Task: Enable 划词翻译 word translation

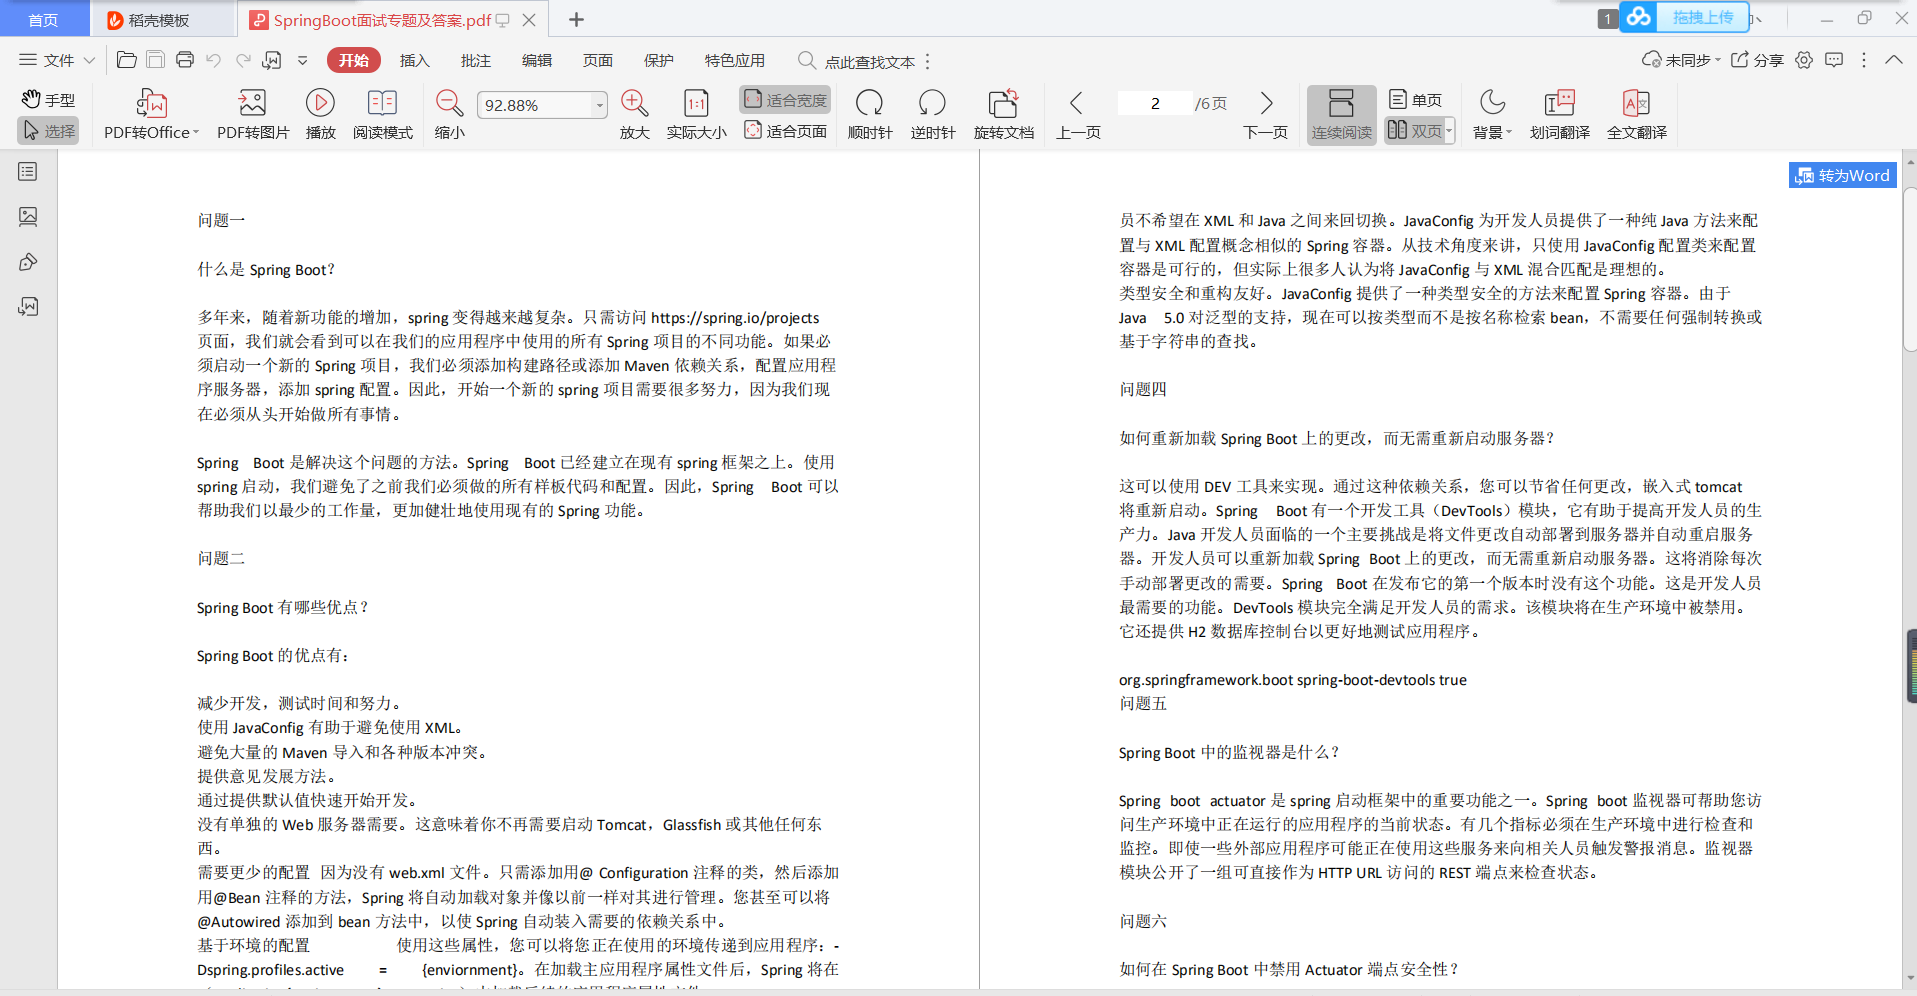Action: [1559, 115]
